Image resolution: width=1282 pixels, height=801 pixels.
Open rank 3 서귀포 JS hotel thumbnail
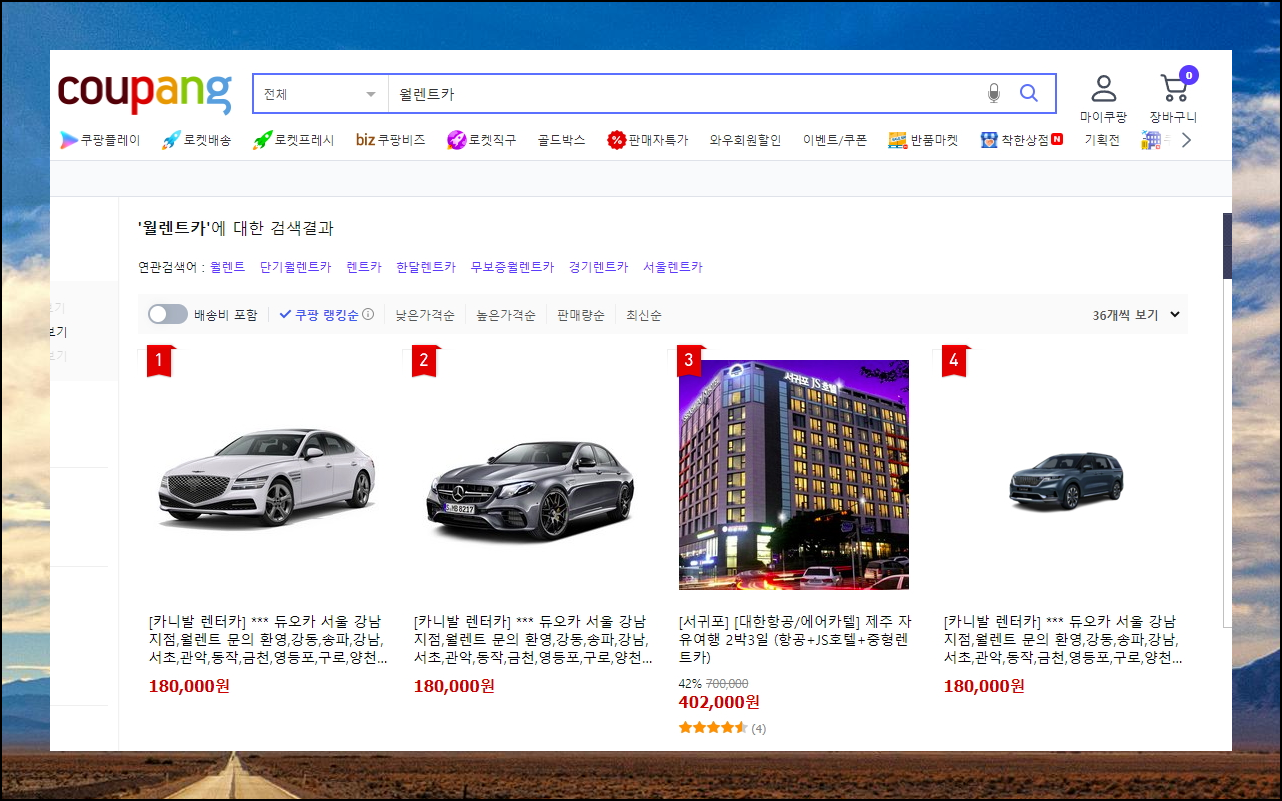(794, 475)
